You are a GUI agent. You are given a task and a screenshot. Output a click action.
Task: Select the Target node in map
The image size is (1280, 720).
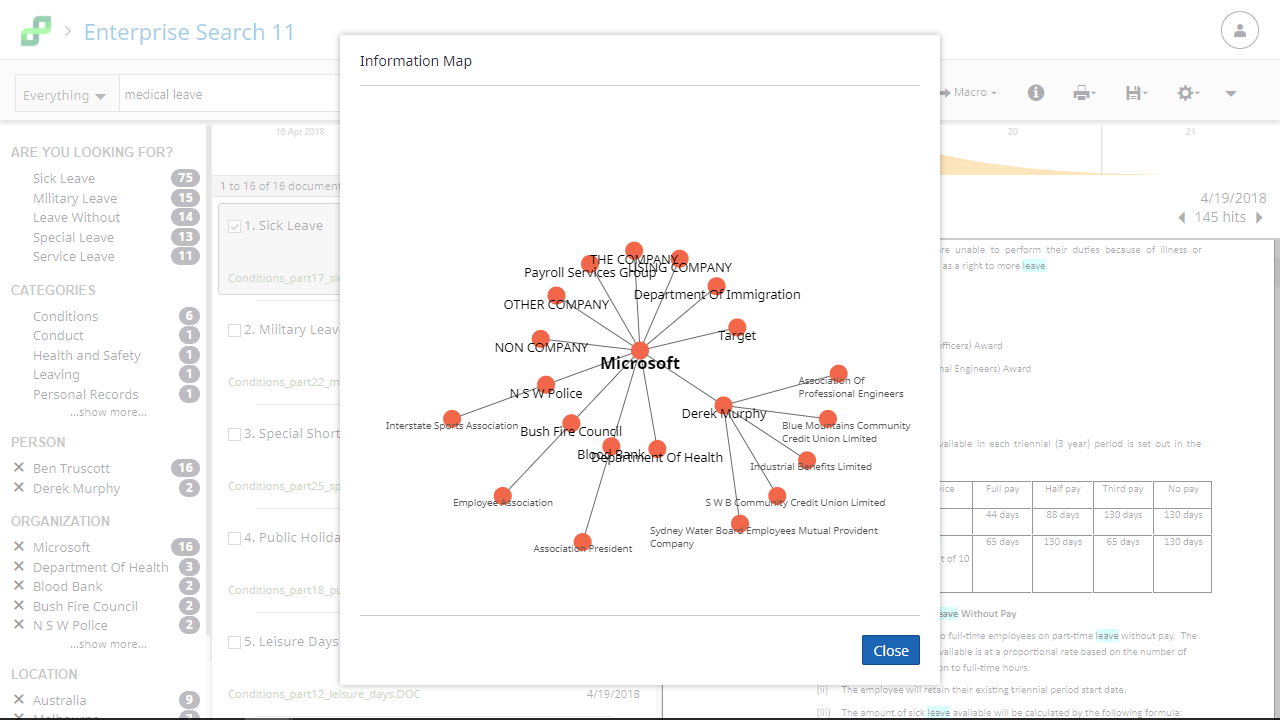[737, 327]
